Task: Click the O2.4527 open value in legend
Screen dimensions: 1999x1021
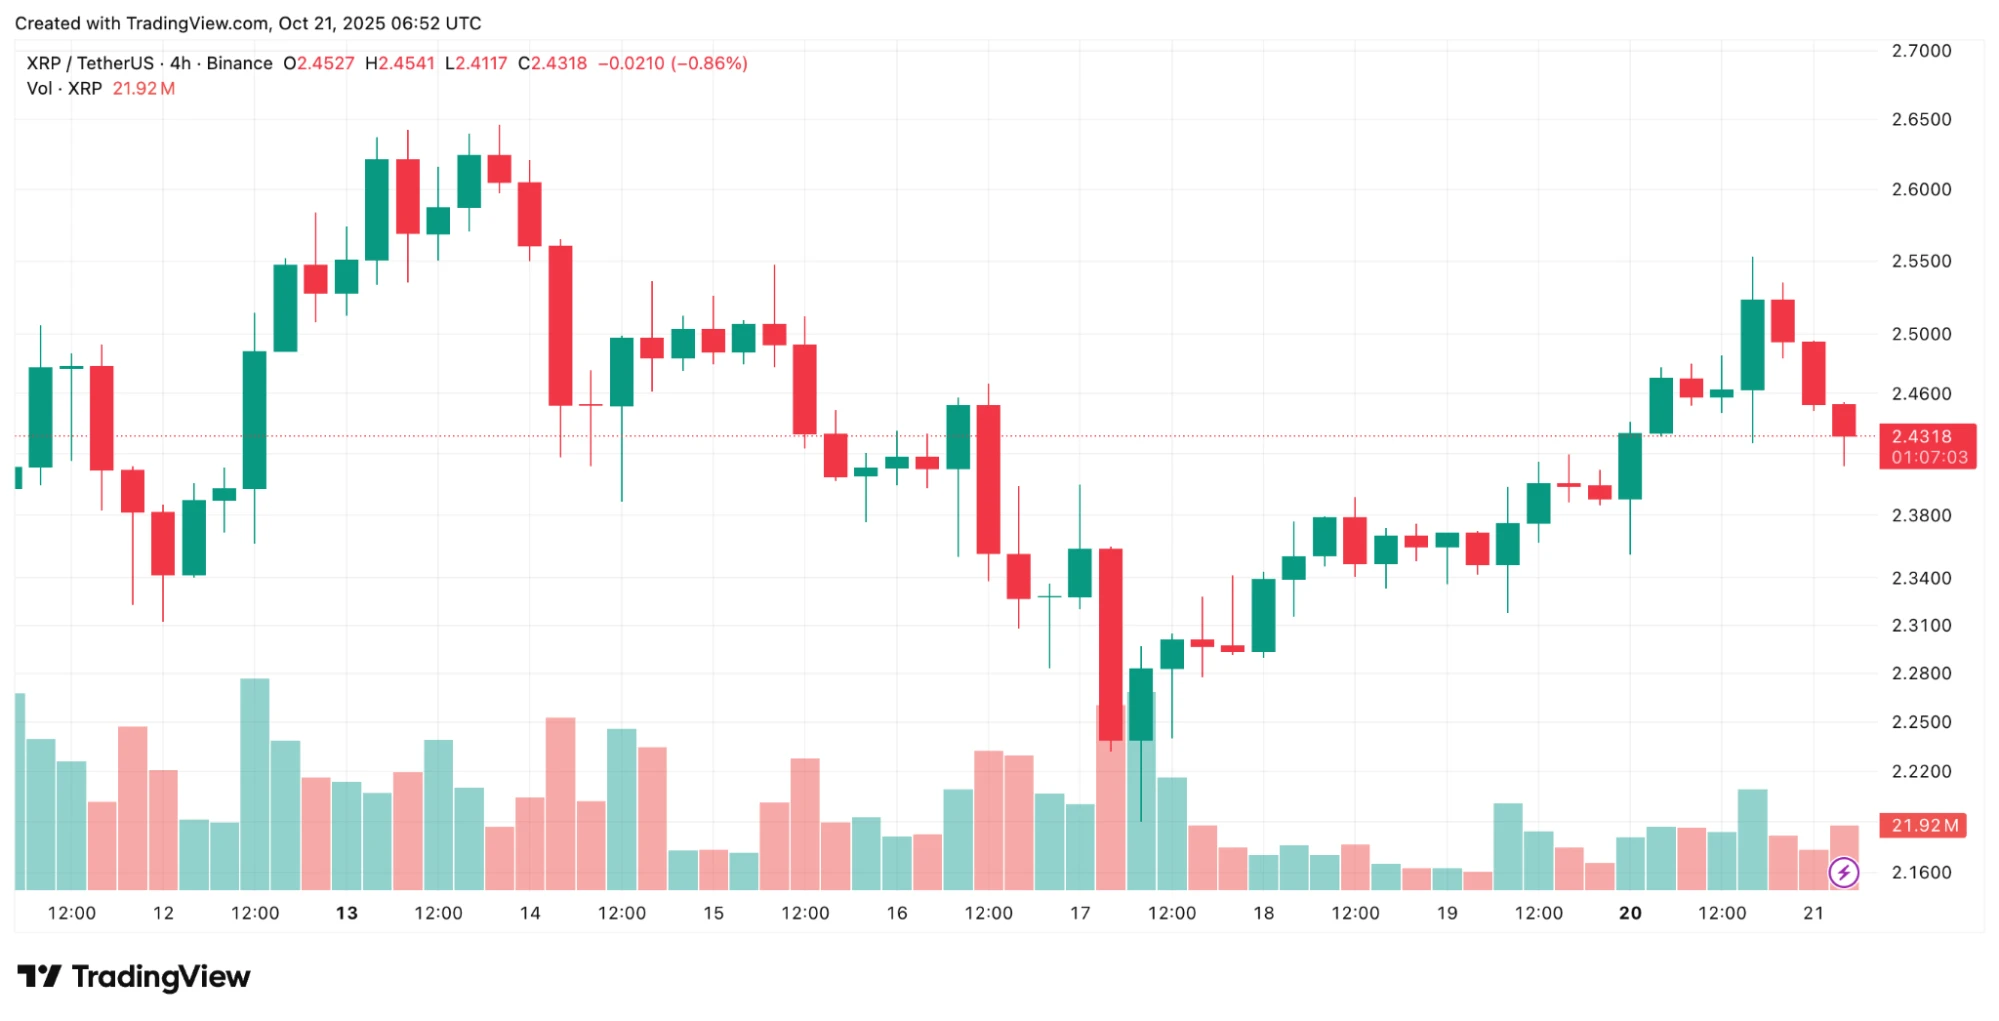Action: 319,63
